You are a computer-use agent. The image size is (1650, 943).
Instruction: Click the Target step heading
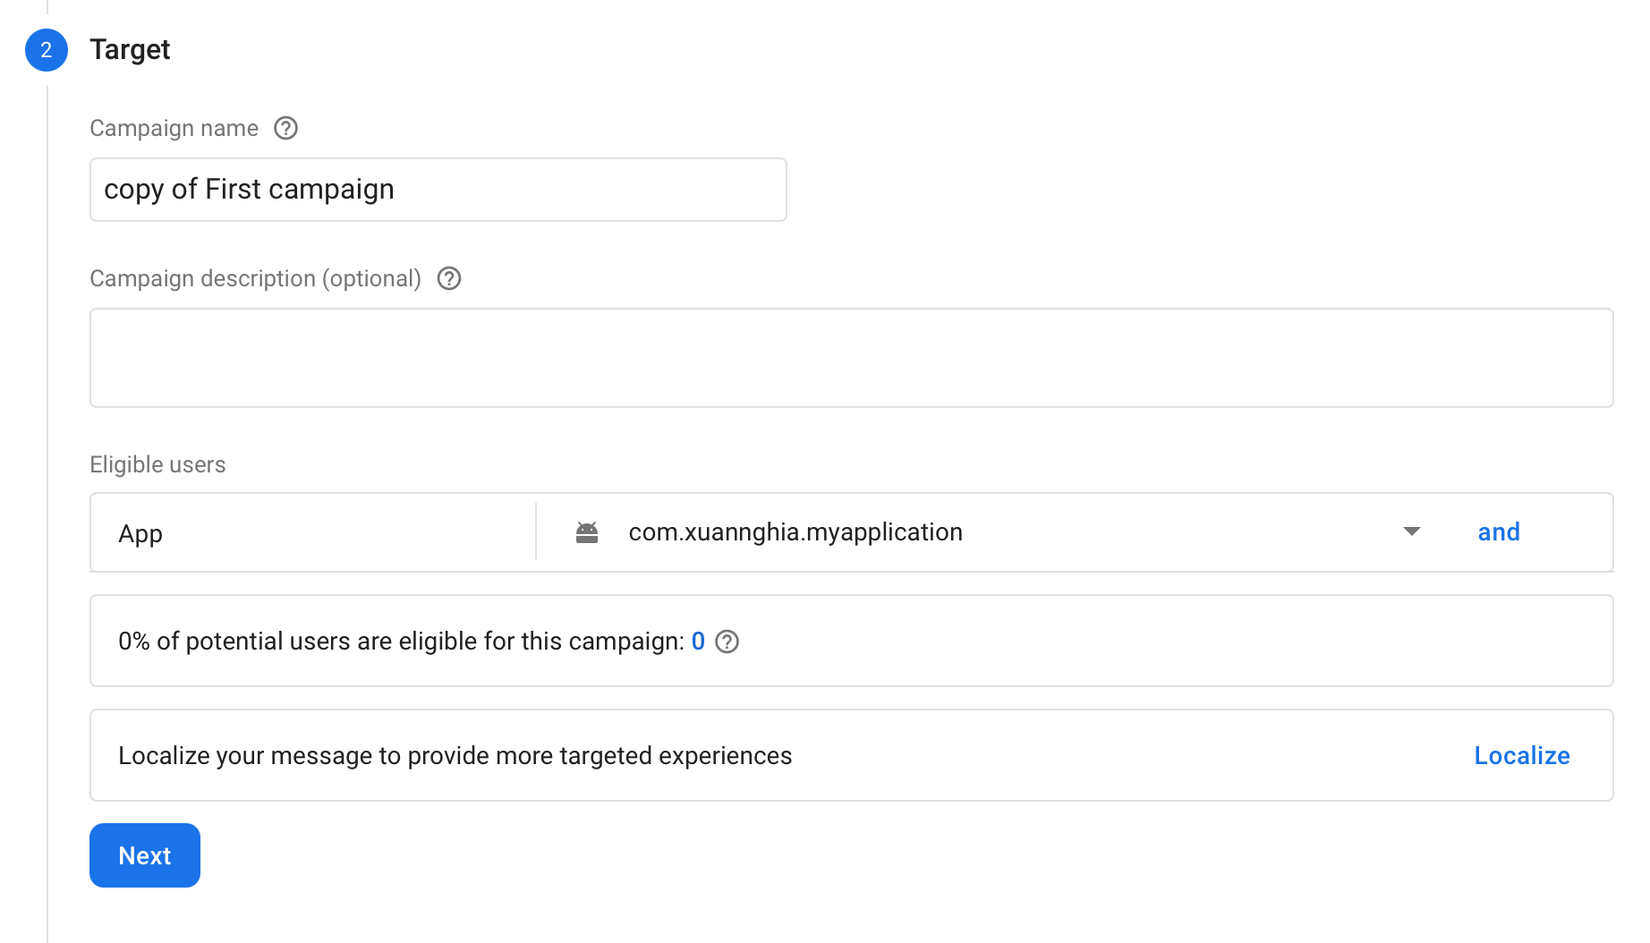130,50
